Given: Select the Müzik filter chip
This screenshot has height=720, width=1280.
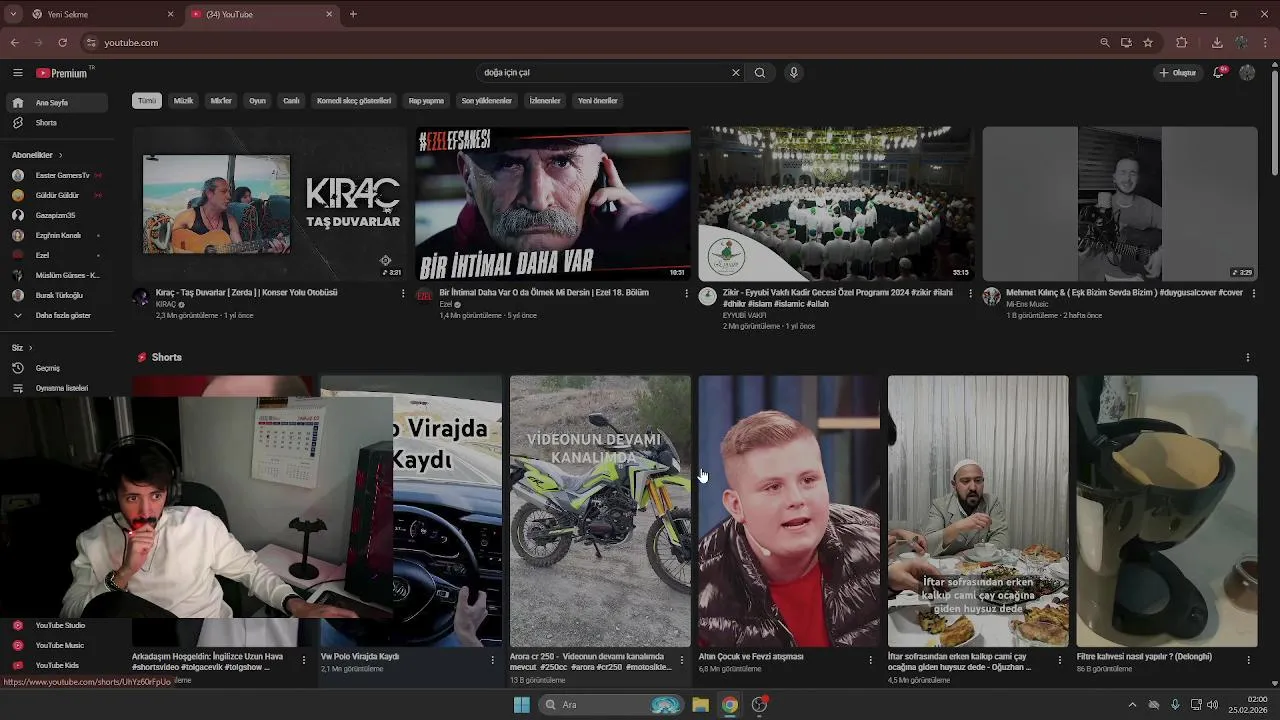Looking at the screenshot, I should tap(184, 101).
